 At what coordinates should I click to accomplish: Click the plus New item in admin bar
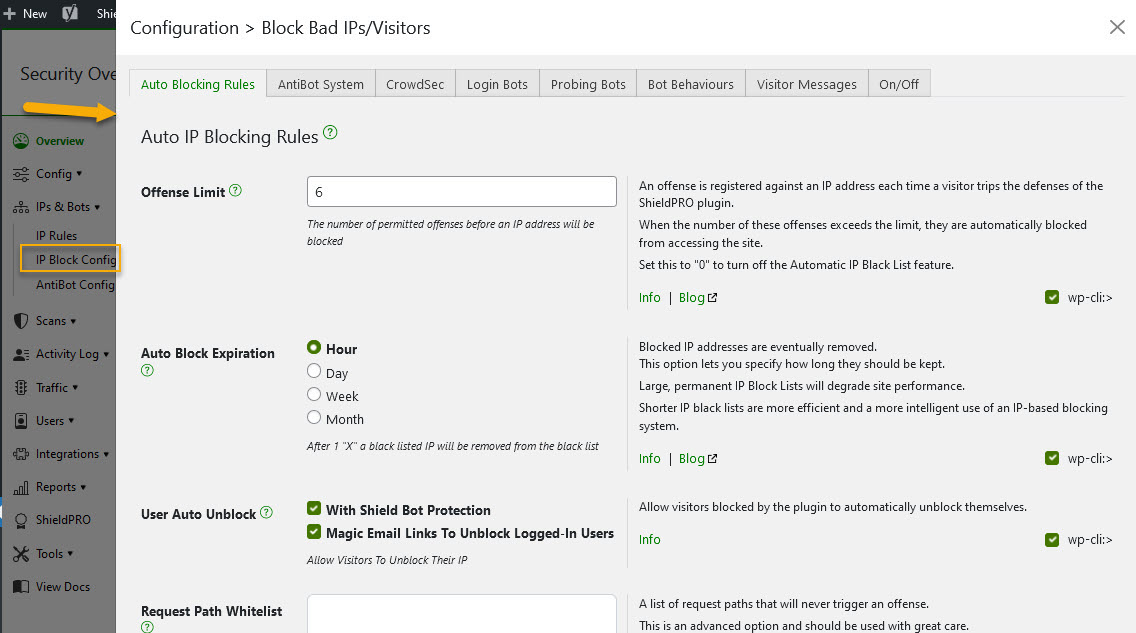pos(26,14)
